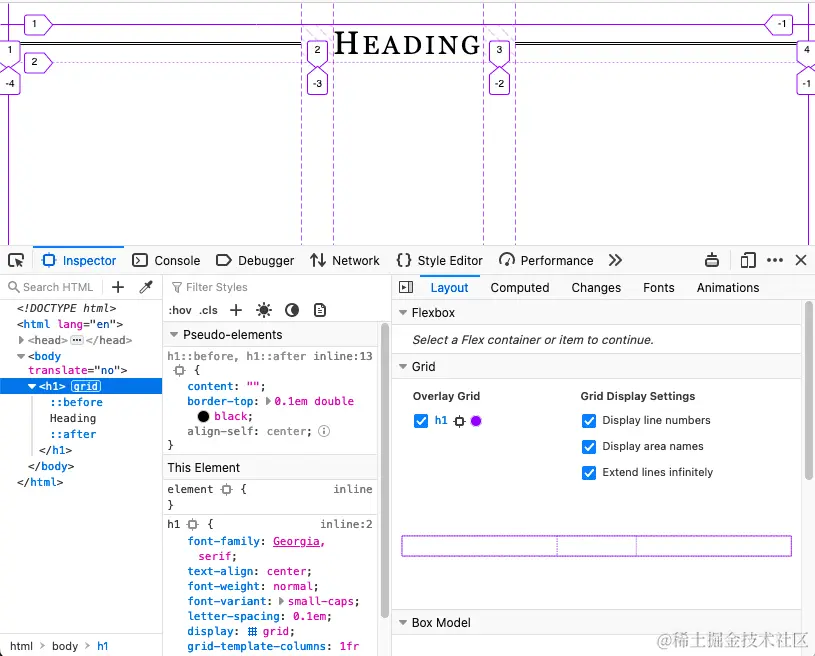This screenshot has height=656, width=815.
Task: Open the Style Editor panel
Action: coord(440,260)
